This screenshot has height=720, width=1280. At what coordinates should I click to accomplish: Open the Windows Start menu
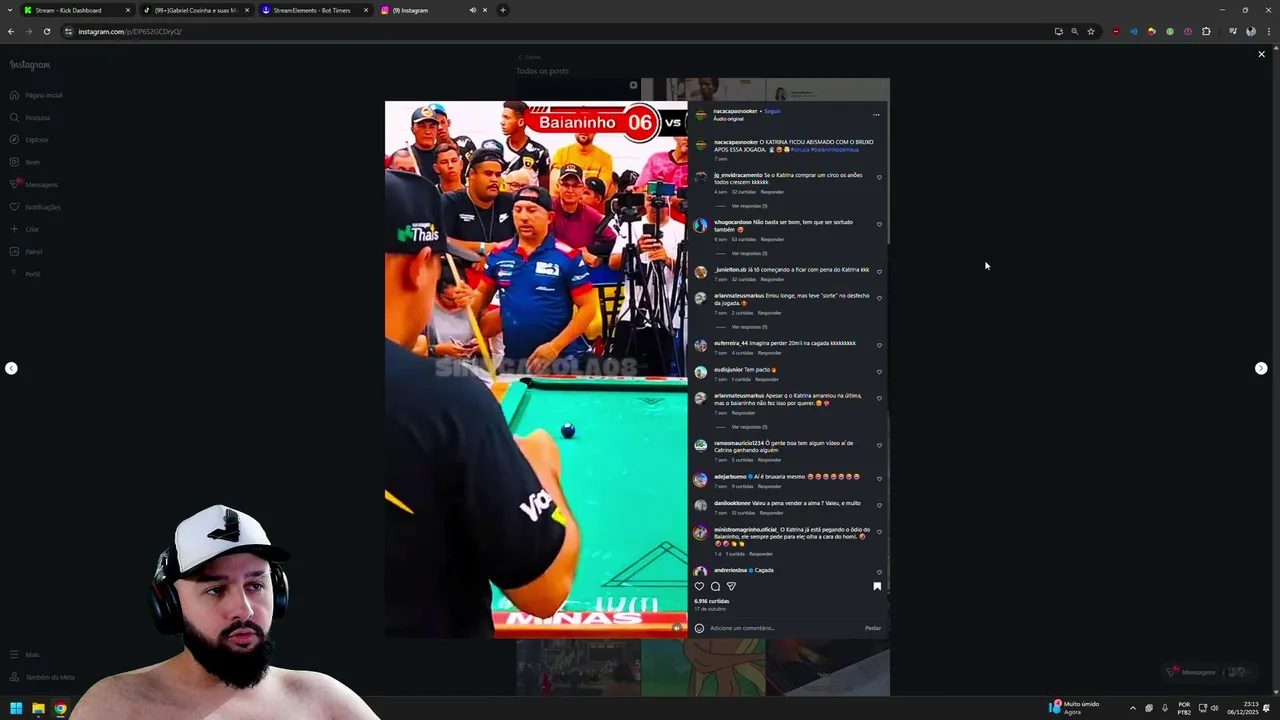[16, 708]
